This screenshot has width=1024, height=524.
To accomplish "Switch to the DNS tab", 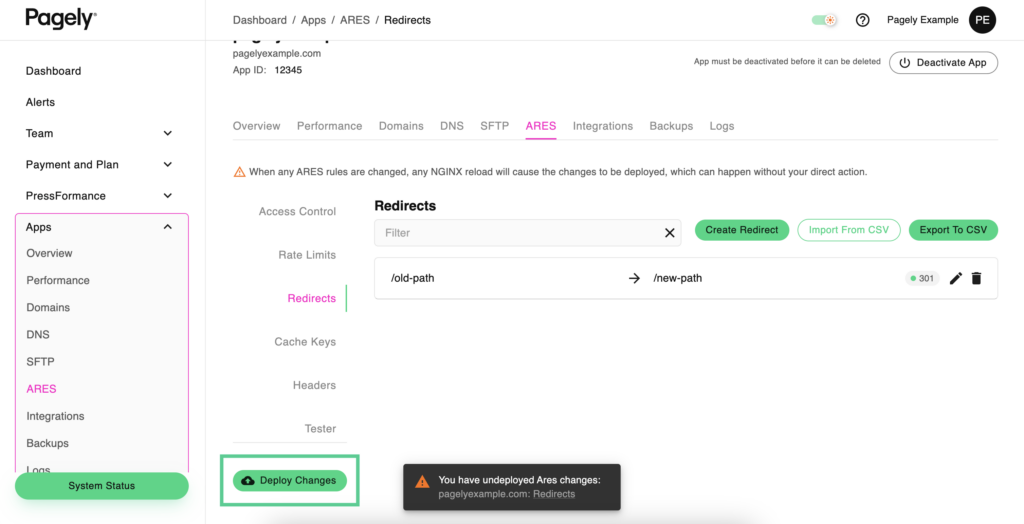I will (x=452, y=126).
